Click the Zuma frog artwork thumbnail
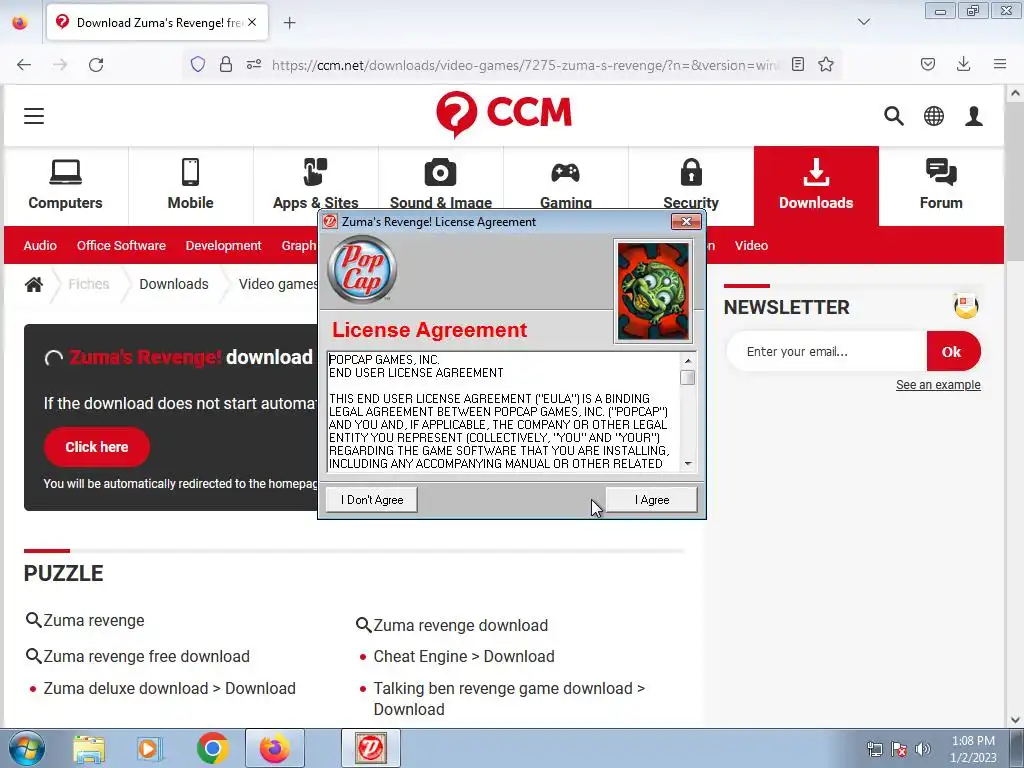The image size is (1024, 768). pos(653,291)
